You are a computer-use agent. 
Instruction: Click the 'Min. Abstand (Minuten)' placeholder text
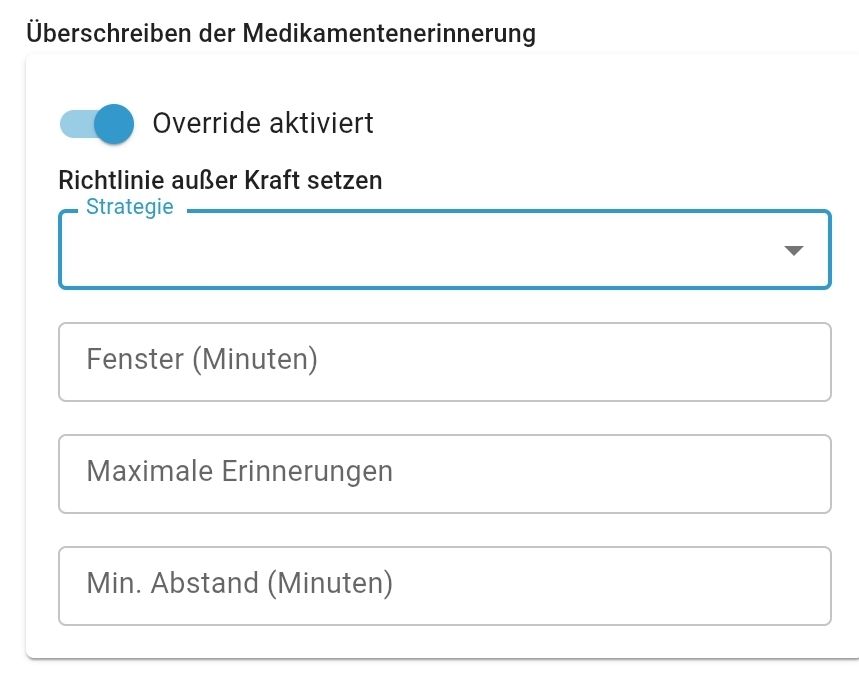(x=239, y=583)
